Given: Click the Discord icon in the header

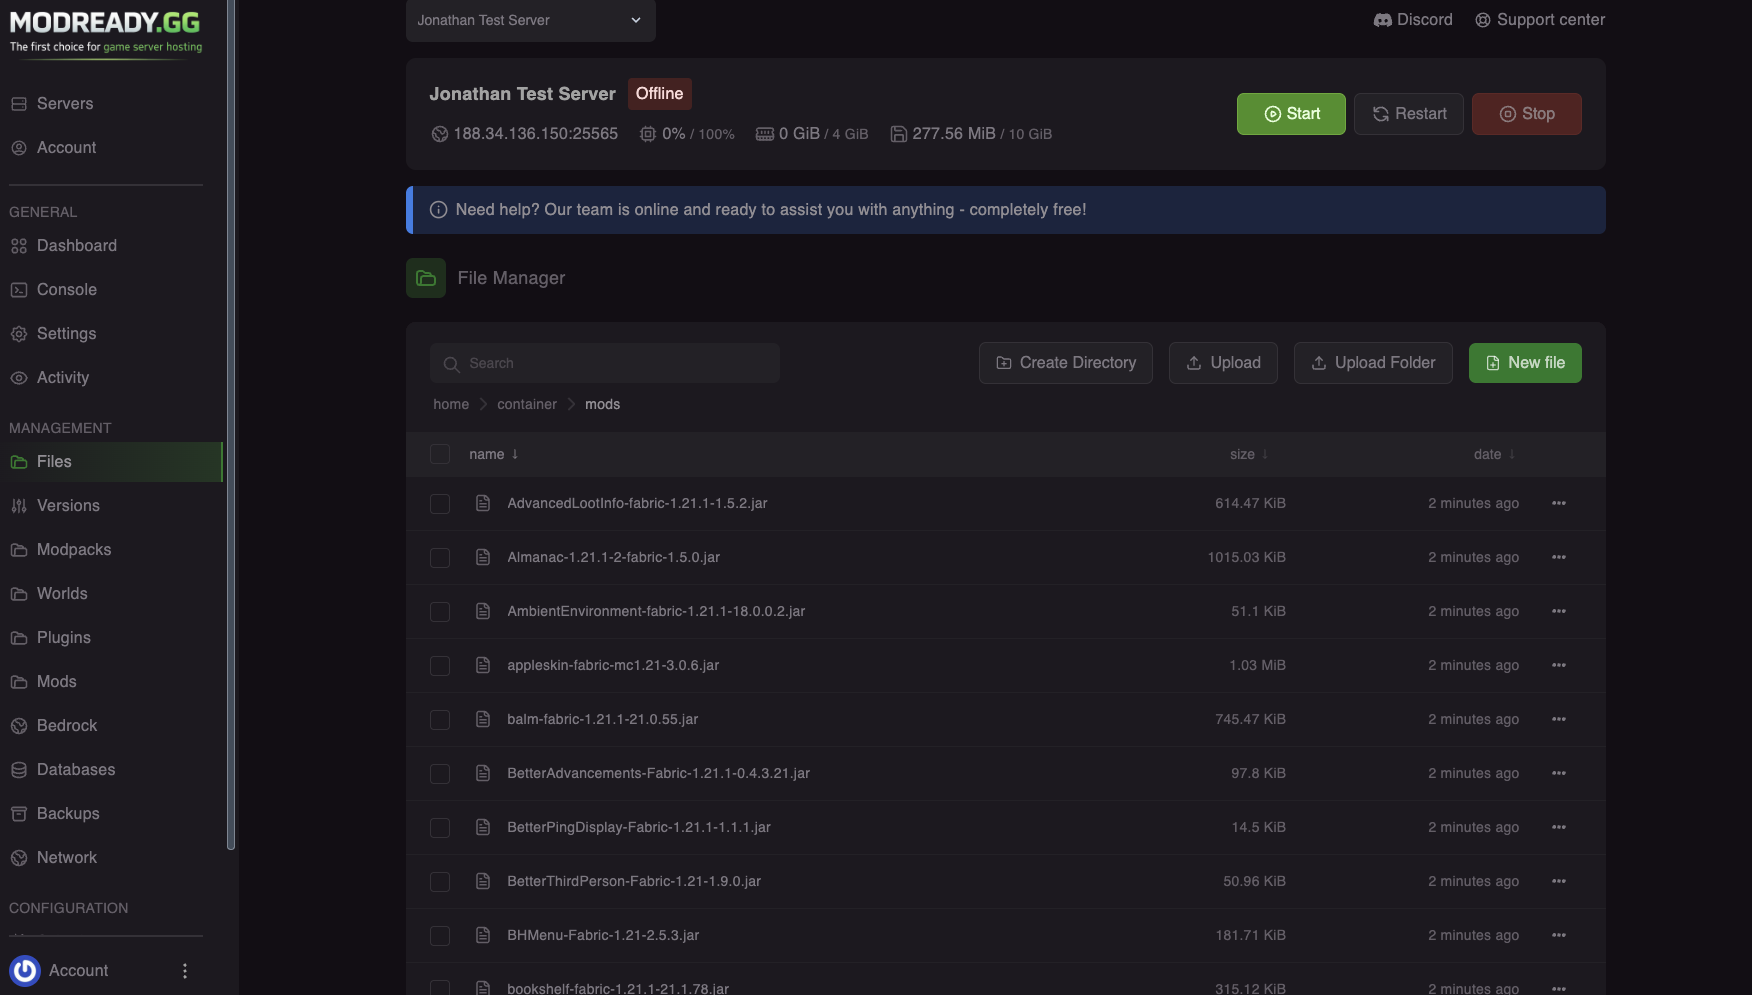Looking at the screenshot, I should point(1381,19).
